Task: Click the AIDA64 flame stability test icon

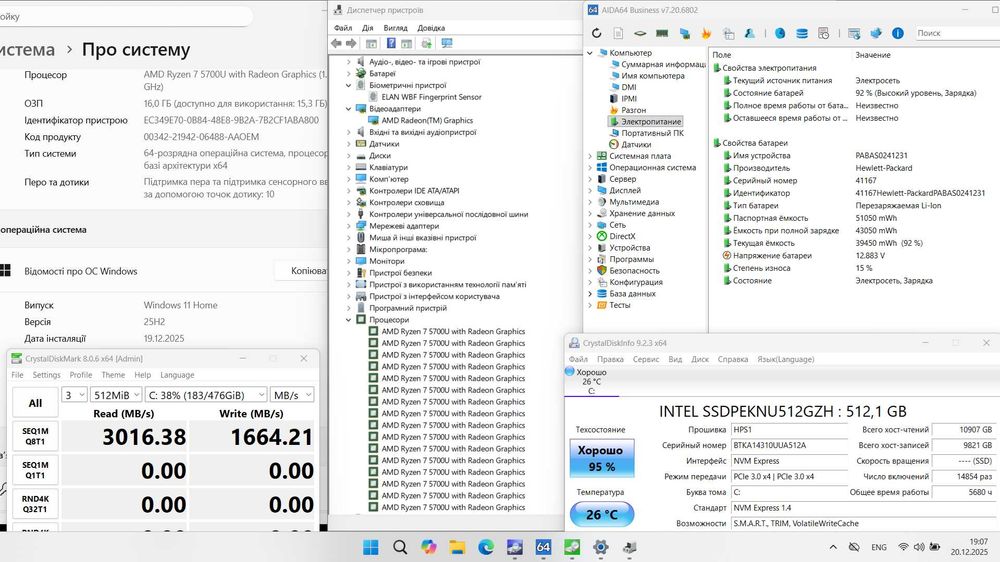Action: pyautogui.click(x=706, y=33)
